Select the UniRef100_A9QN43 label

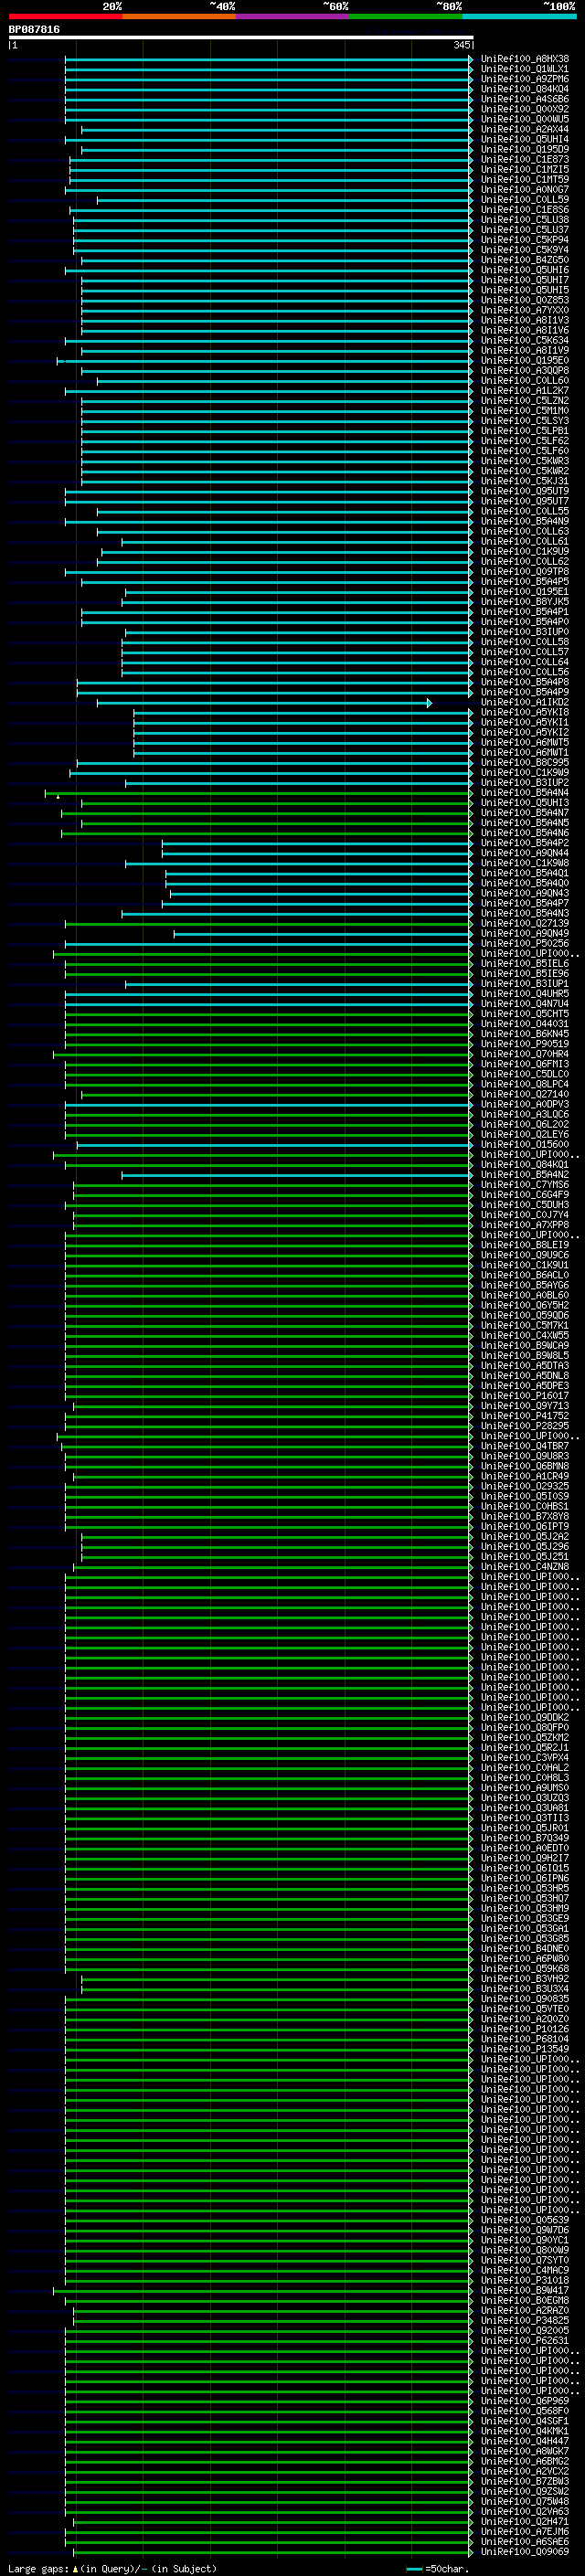(524, 893)
